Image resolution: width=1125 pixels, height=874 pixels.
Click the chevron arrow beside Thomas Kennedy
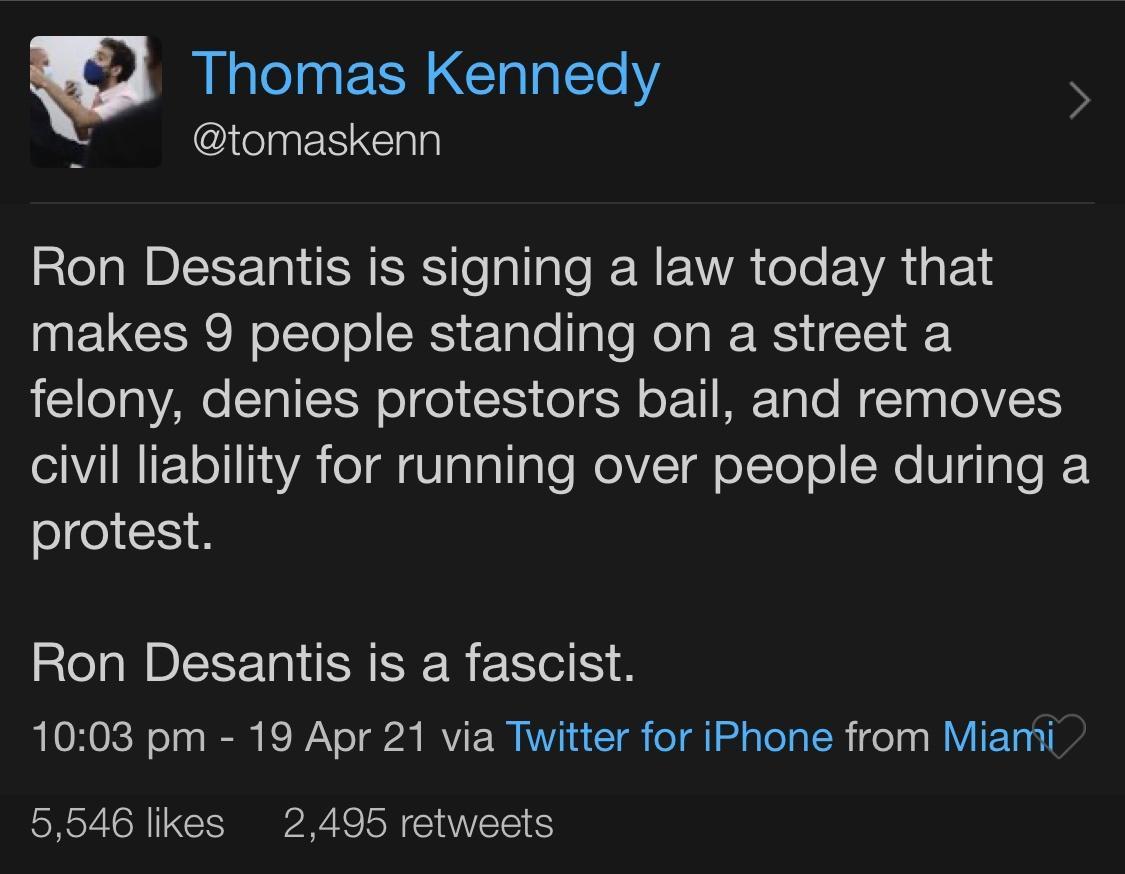[x=1078, y=101]
